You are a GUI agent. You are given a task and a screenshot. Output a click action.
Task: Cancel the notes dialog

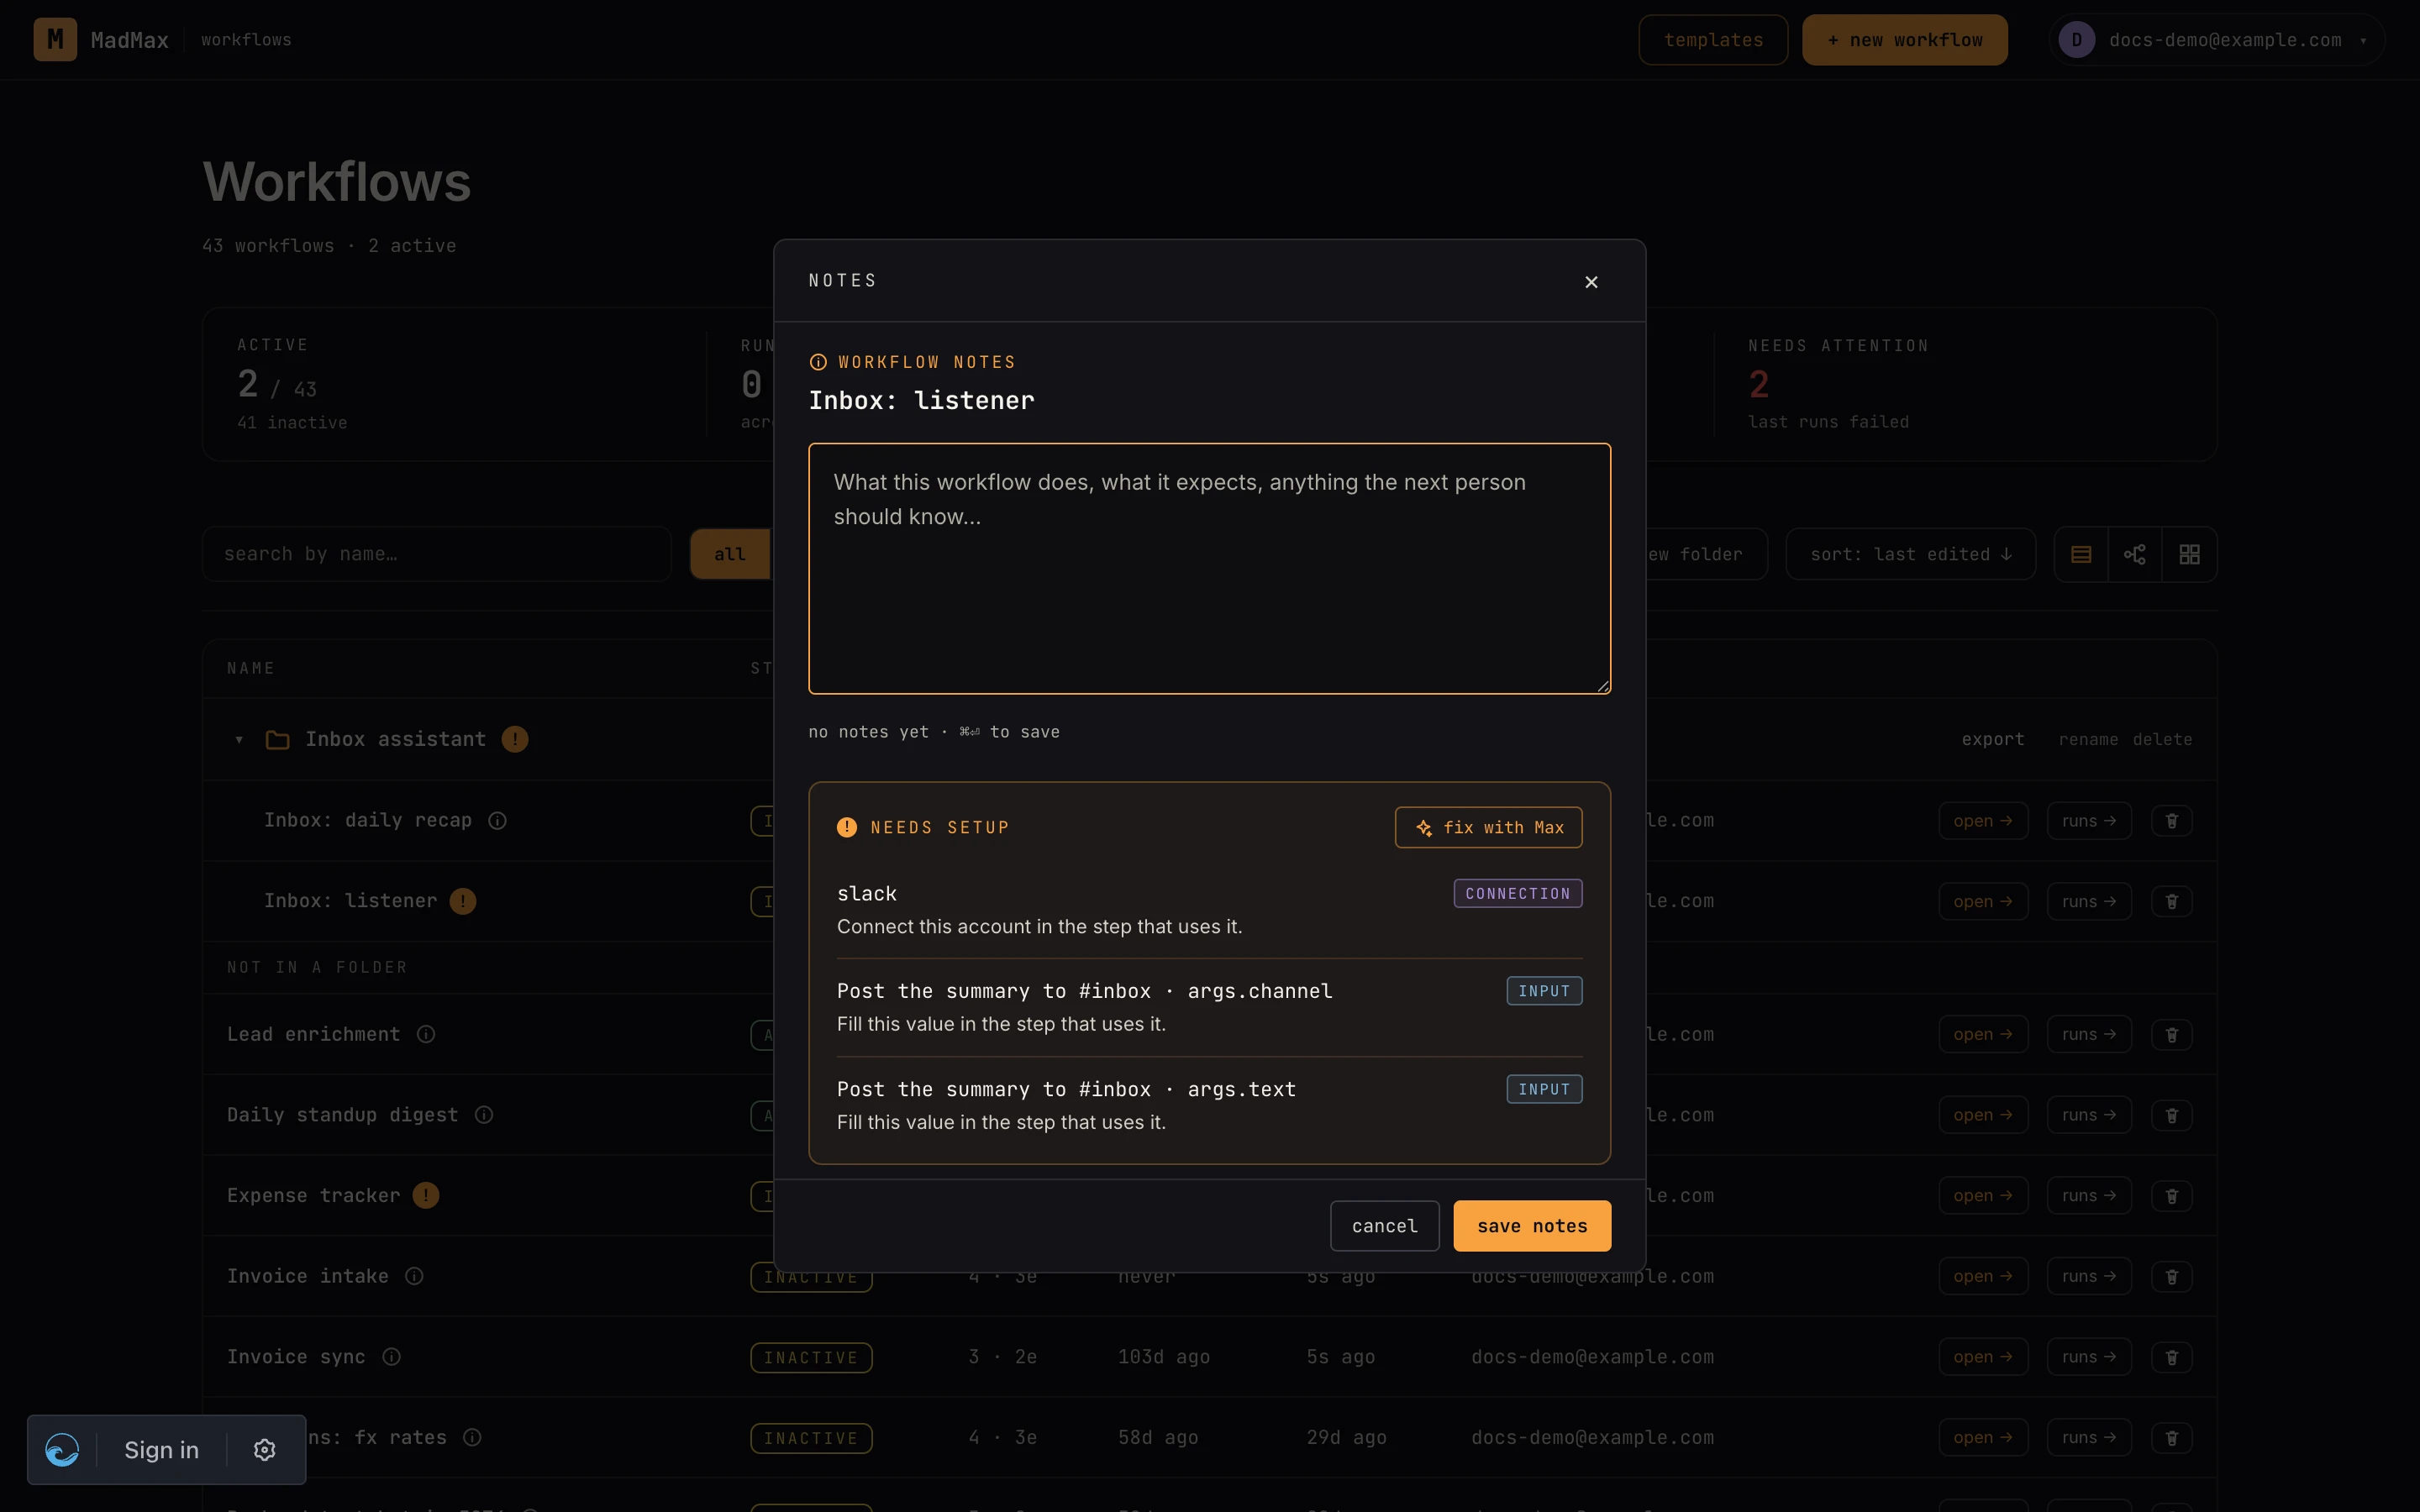[1384, 1226]
